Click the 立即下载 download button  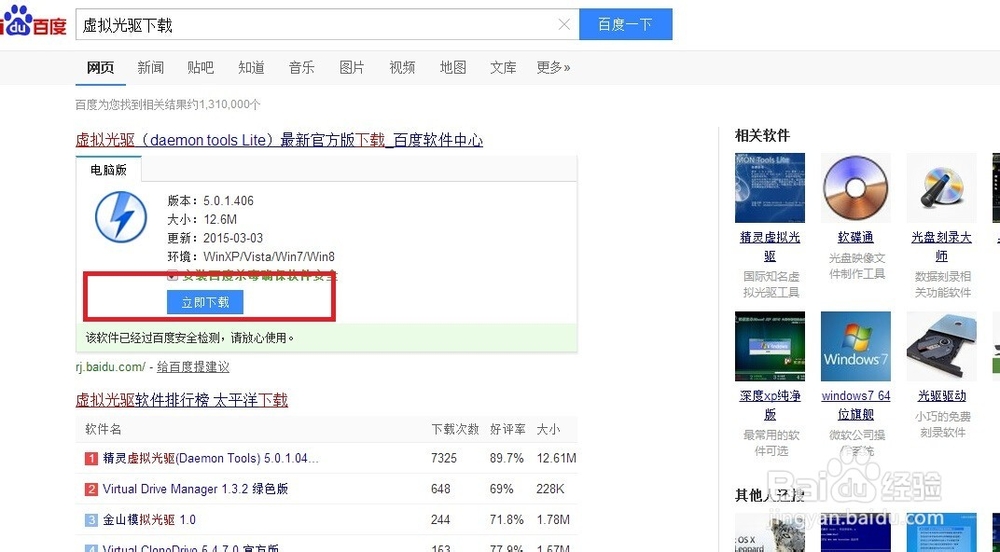205,302
